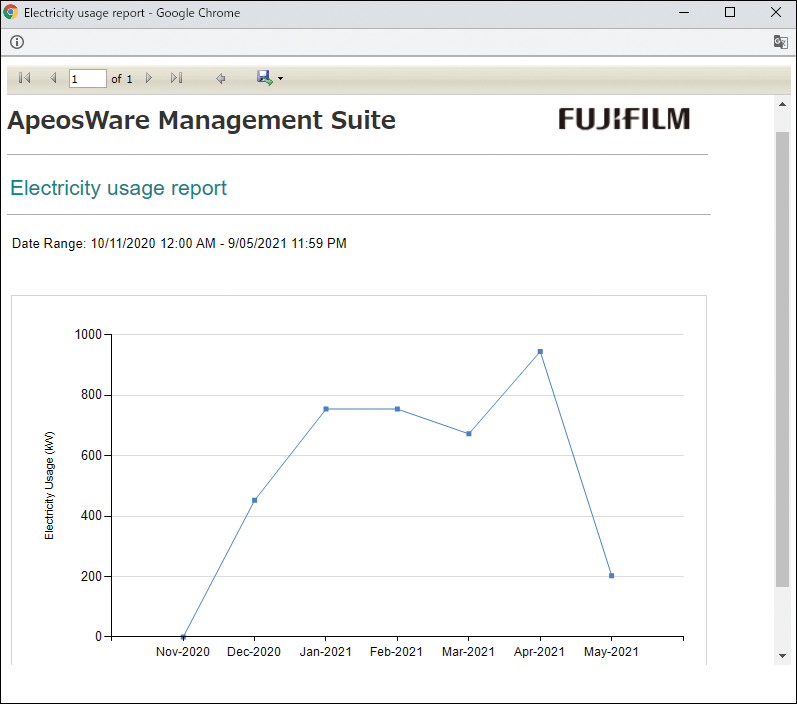Click the current page number field
Screen dimensions: 797x704
coord(87,78)
